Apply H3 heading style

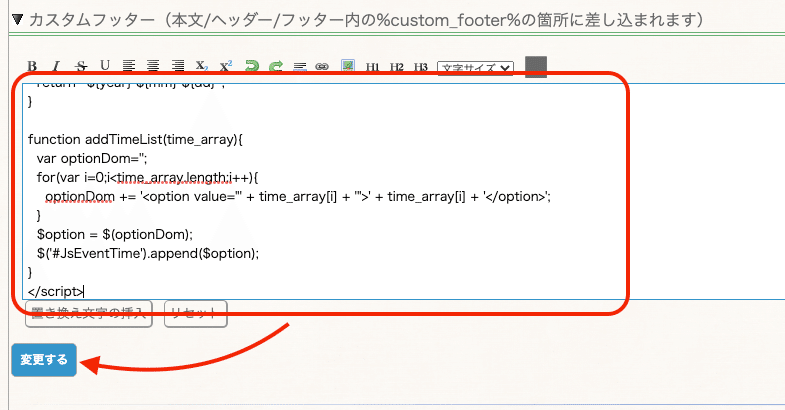[421, 67]
